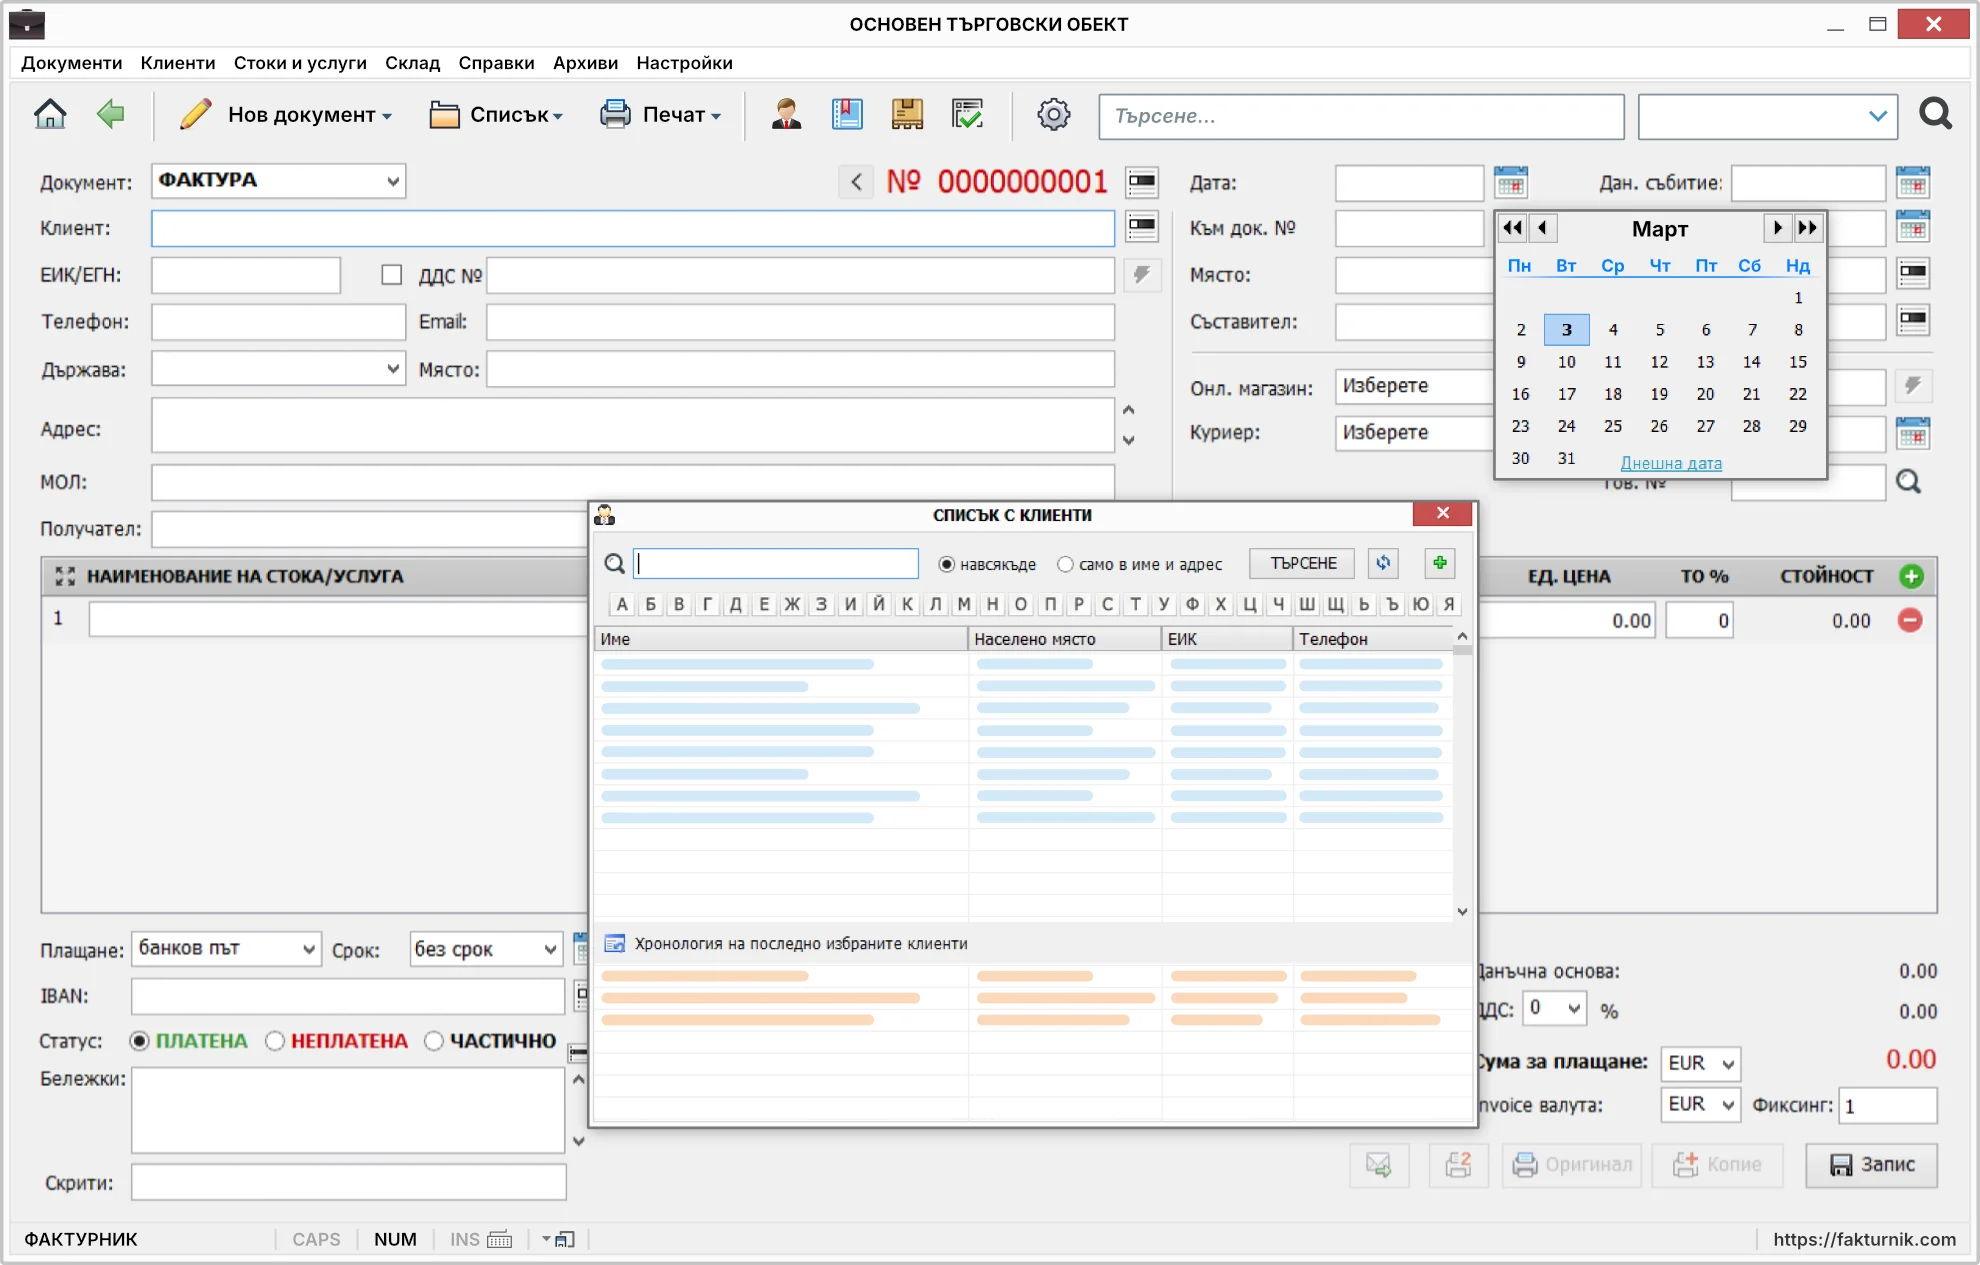This screenshot has width=1980, height=1265.
Task: Click the green add client plus icon
Action: 1440,563
